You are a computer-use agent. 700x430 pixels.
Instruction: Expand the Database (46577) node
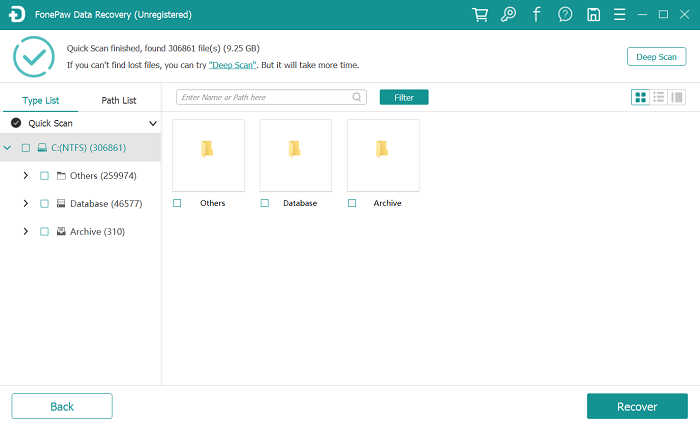[25, 204]
